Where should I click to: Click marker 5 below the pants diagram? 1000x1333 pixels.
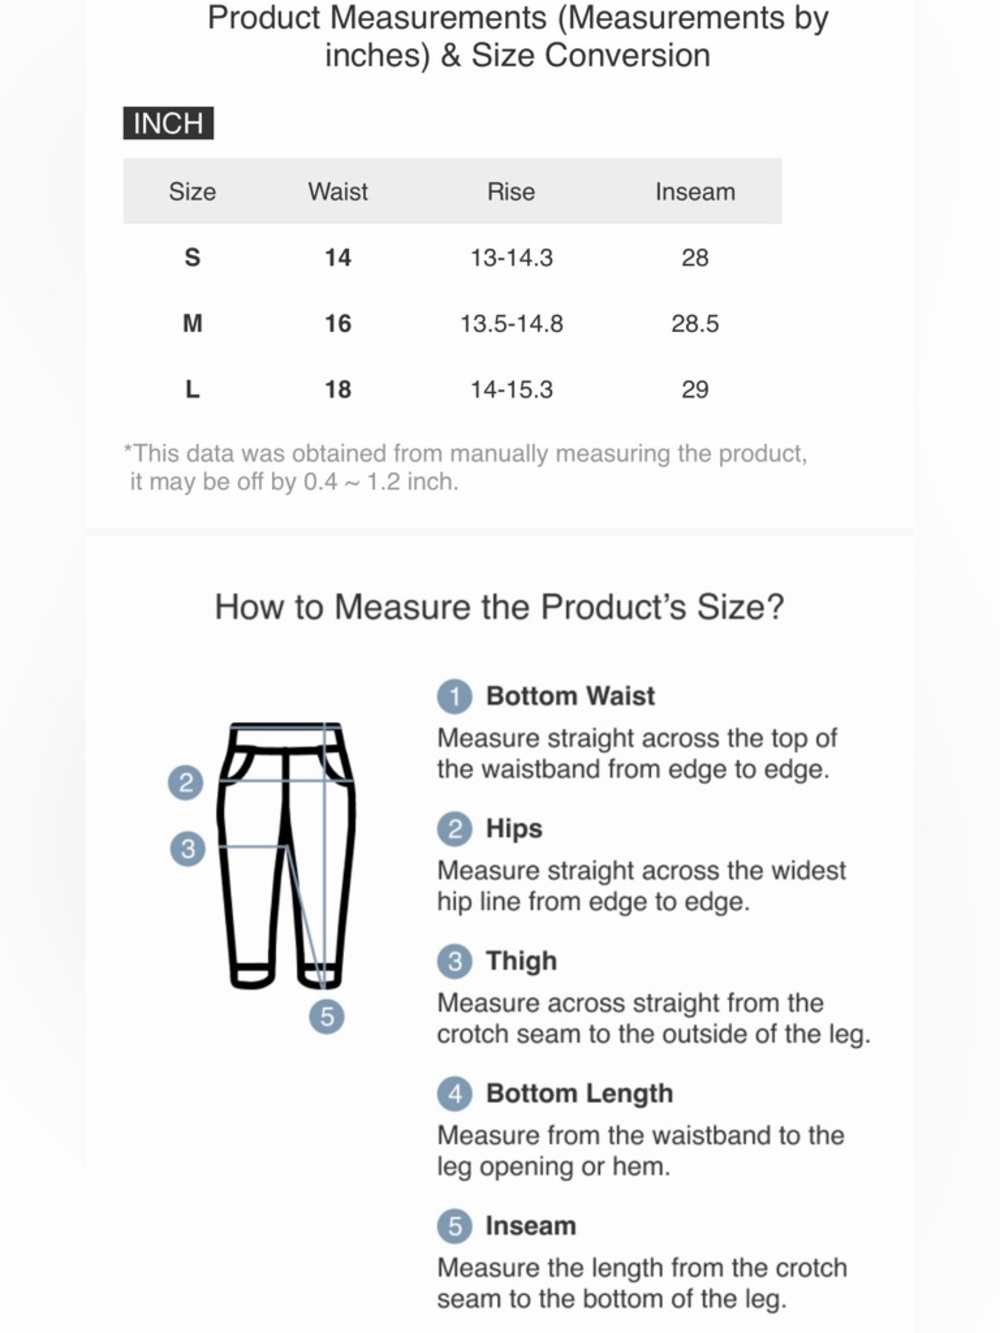point(326,1017)
